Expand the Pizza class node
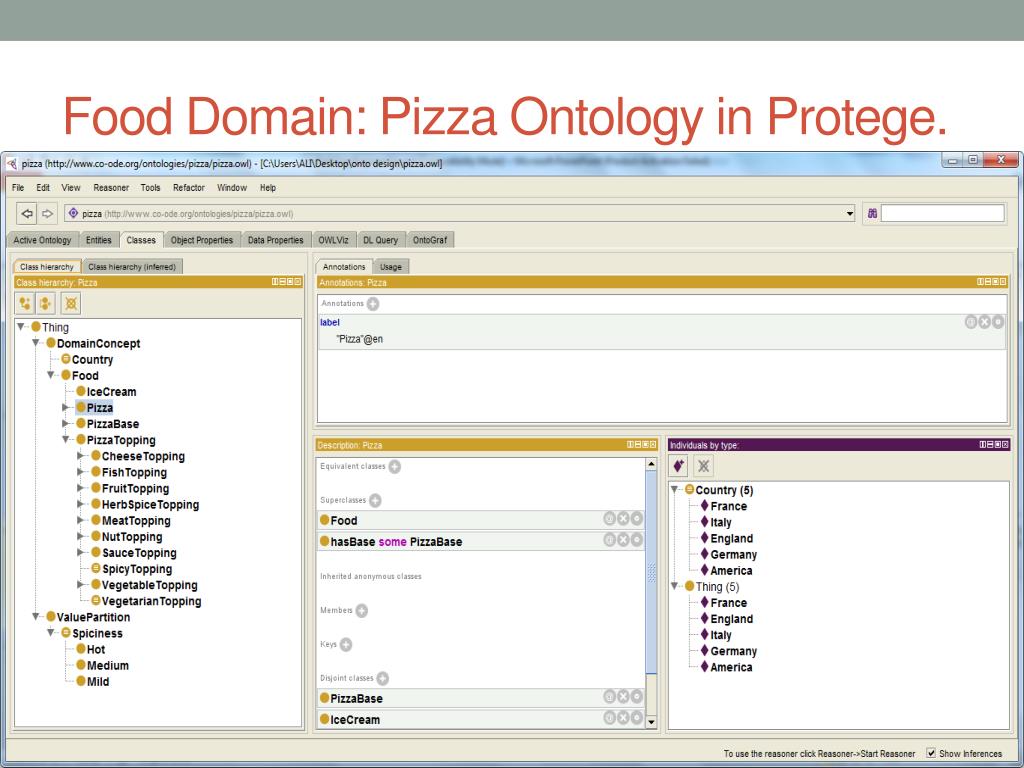 coord(65,408)
